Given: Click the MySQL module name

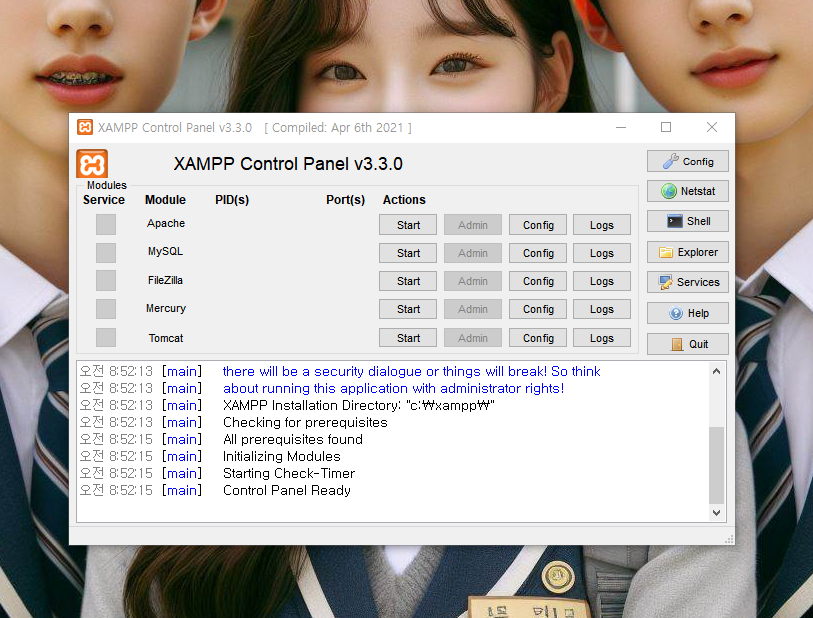Looking at the screenshot, I should coord(165,251).
